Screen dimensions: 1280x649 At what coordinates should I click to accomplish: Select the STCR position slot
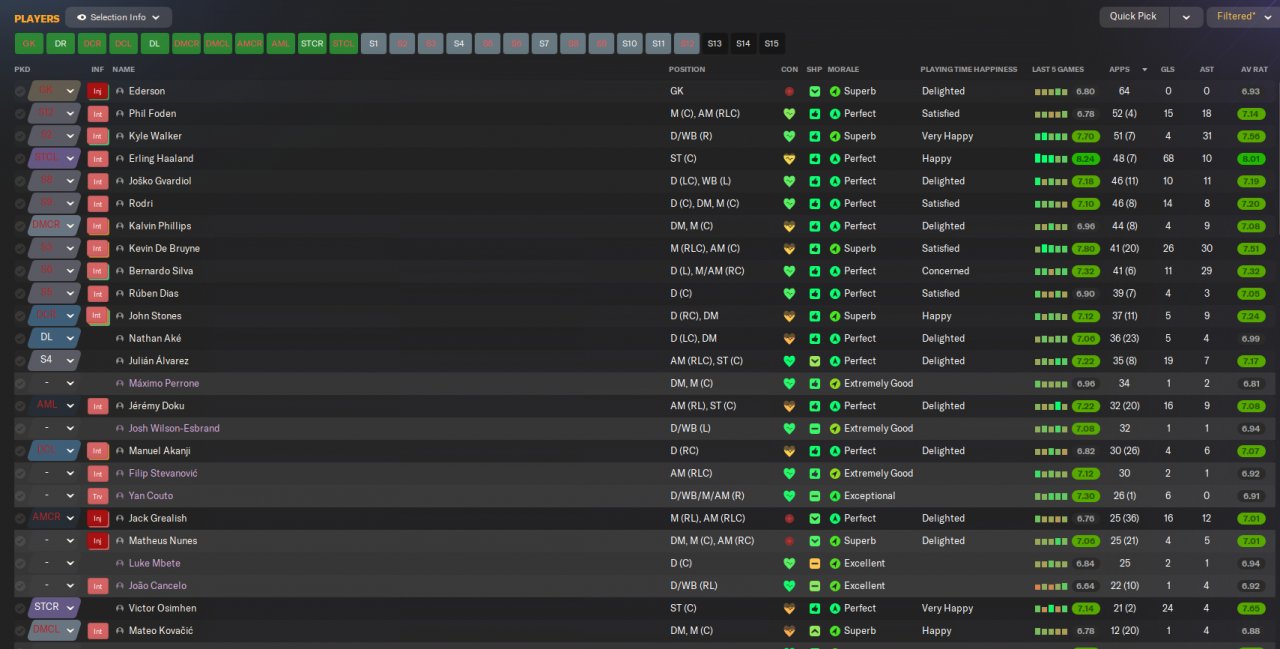pyautogui.click(x=312, y=44)
